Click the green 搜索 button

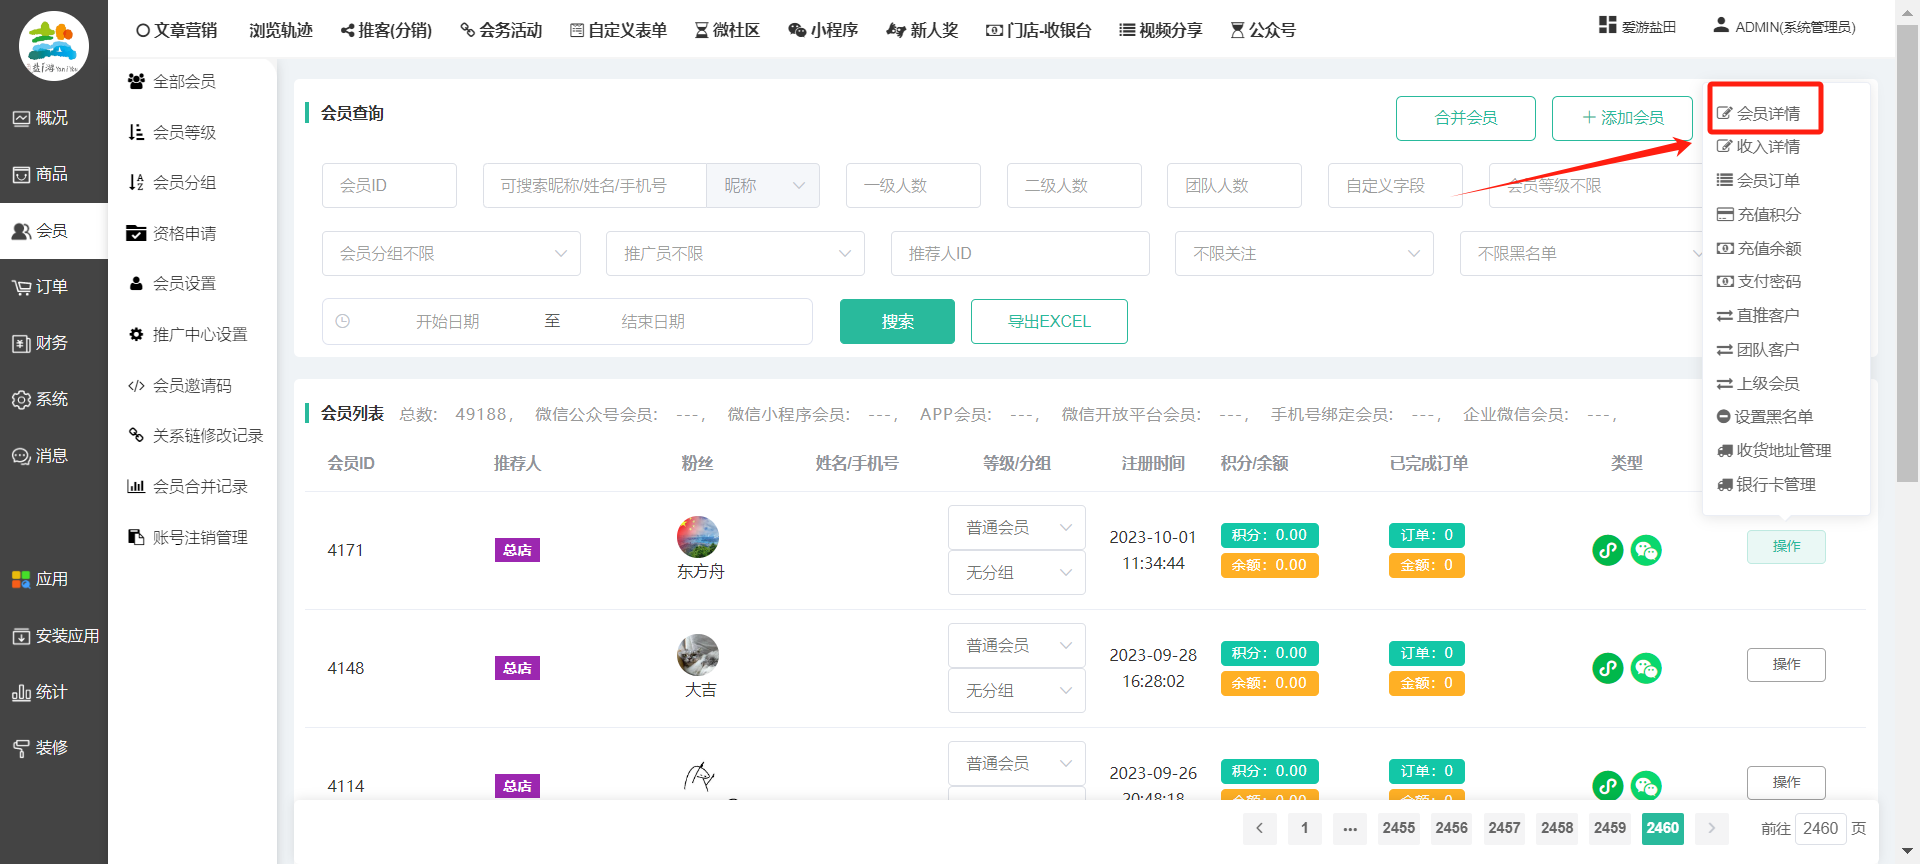point(897,322)
